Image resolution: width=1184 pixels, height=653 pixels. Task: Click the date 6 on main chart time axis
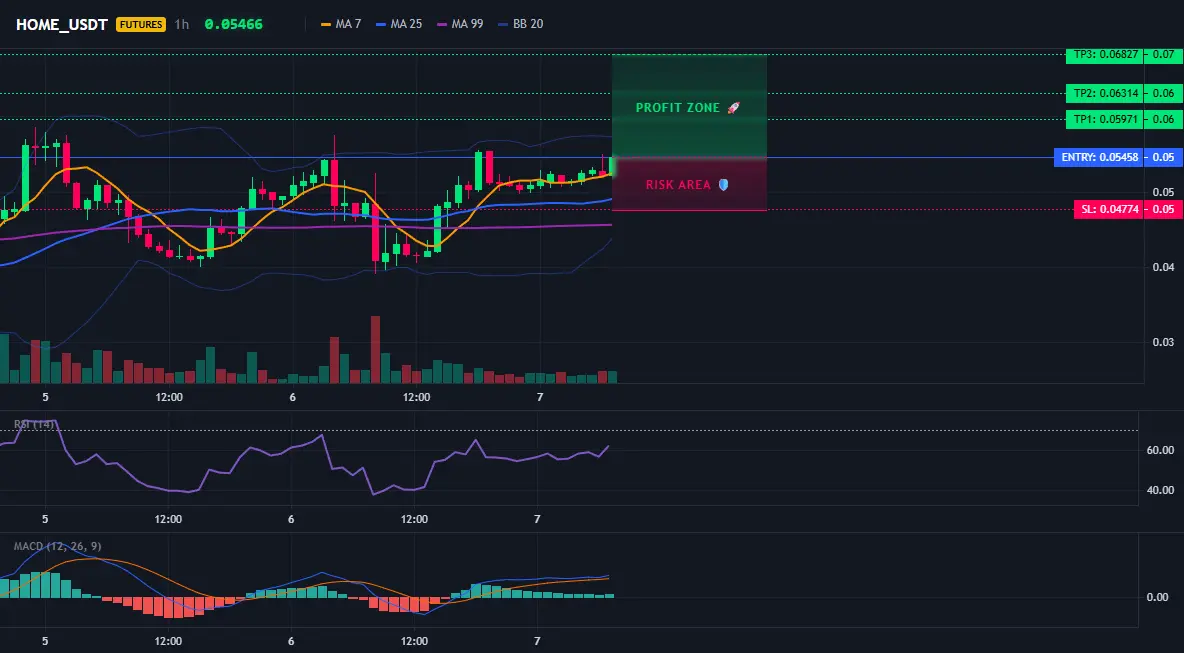click(292, 397)
